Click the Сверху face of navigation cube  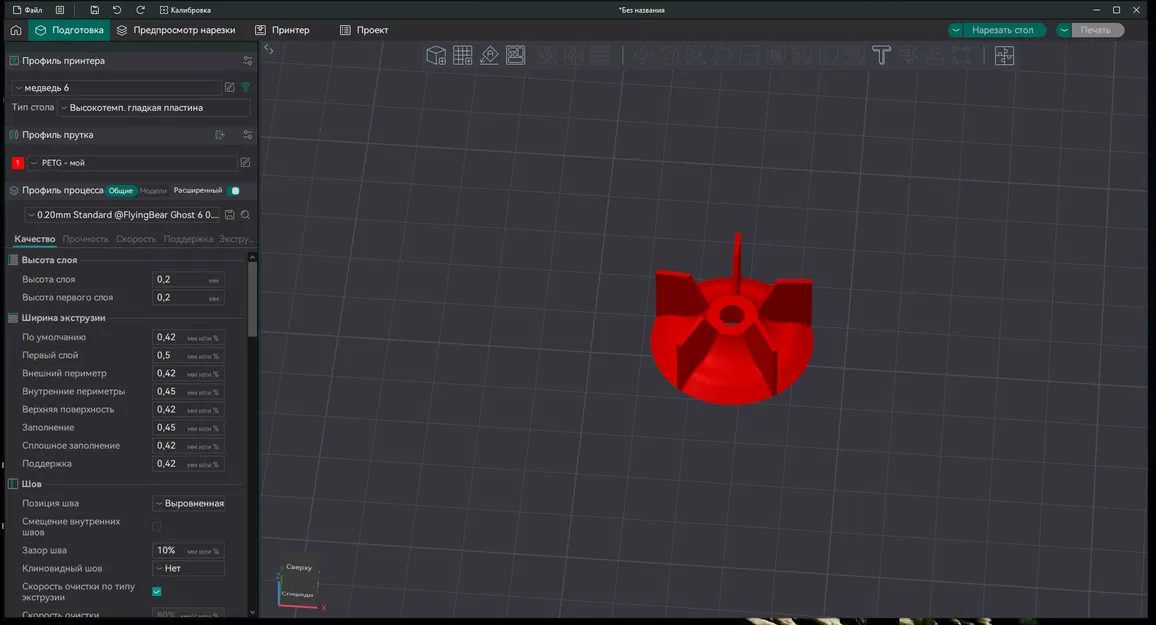click(299, 568)
